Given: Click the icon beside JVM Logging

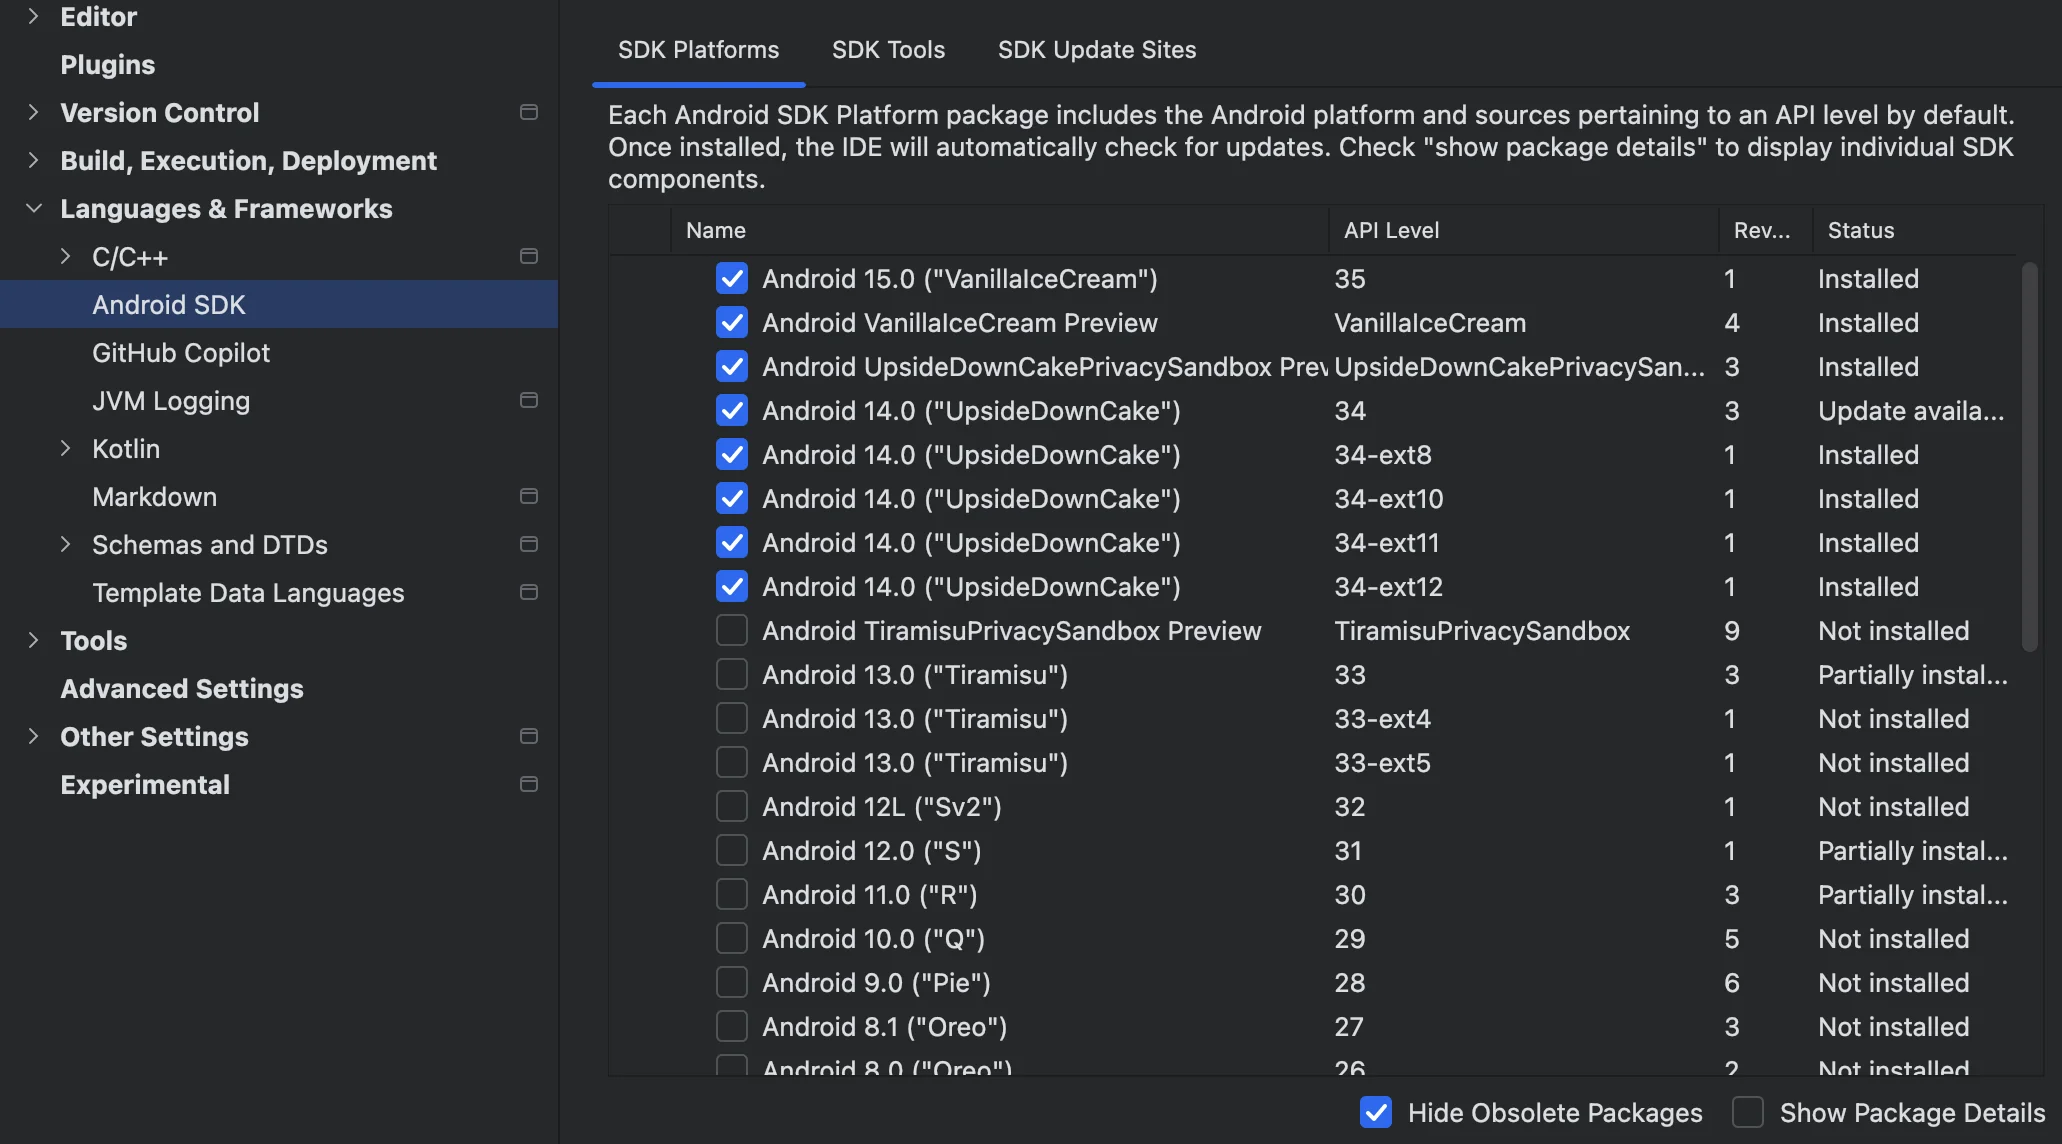Looking at the screenshot, I should [x=529, y=400].
